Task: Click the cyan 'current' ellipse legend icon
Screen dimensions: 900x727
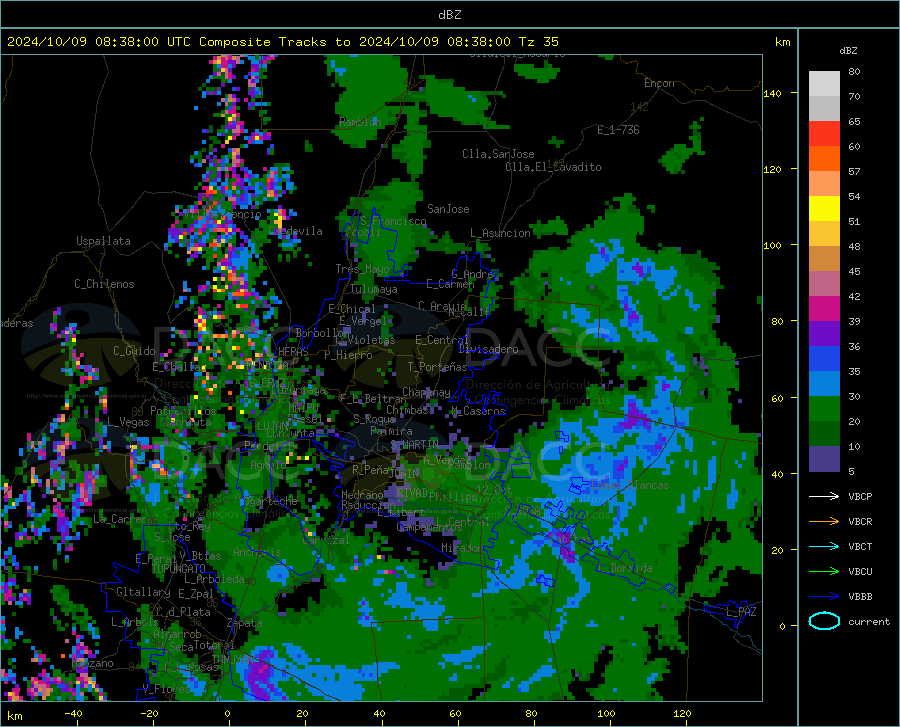Action: click(824, 621)
